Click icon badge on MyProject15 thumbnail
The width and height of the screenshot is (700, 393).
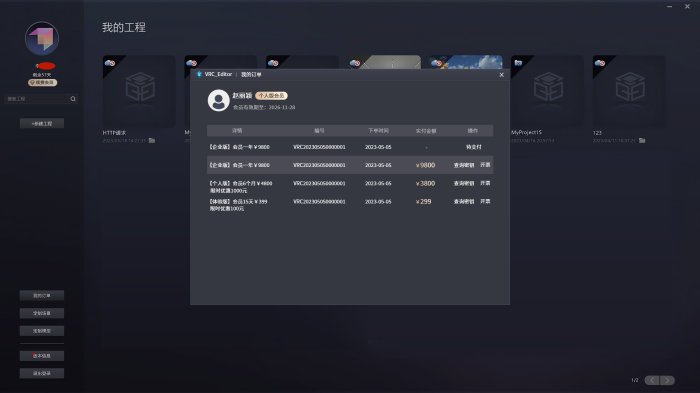(518, 63)
